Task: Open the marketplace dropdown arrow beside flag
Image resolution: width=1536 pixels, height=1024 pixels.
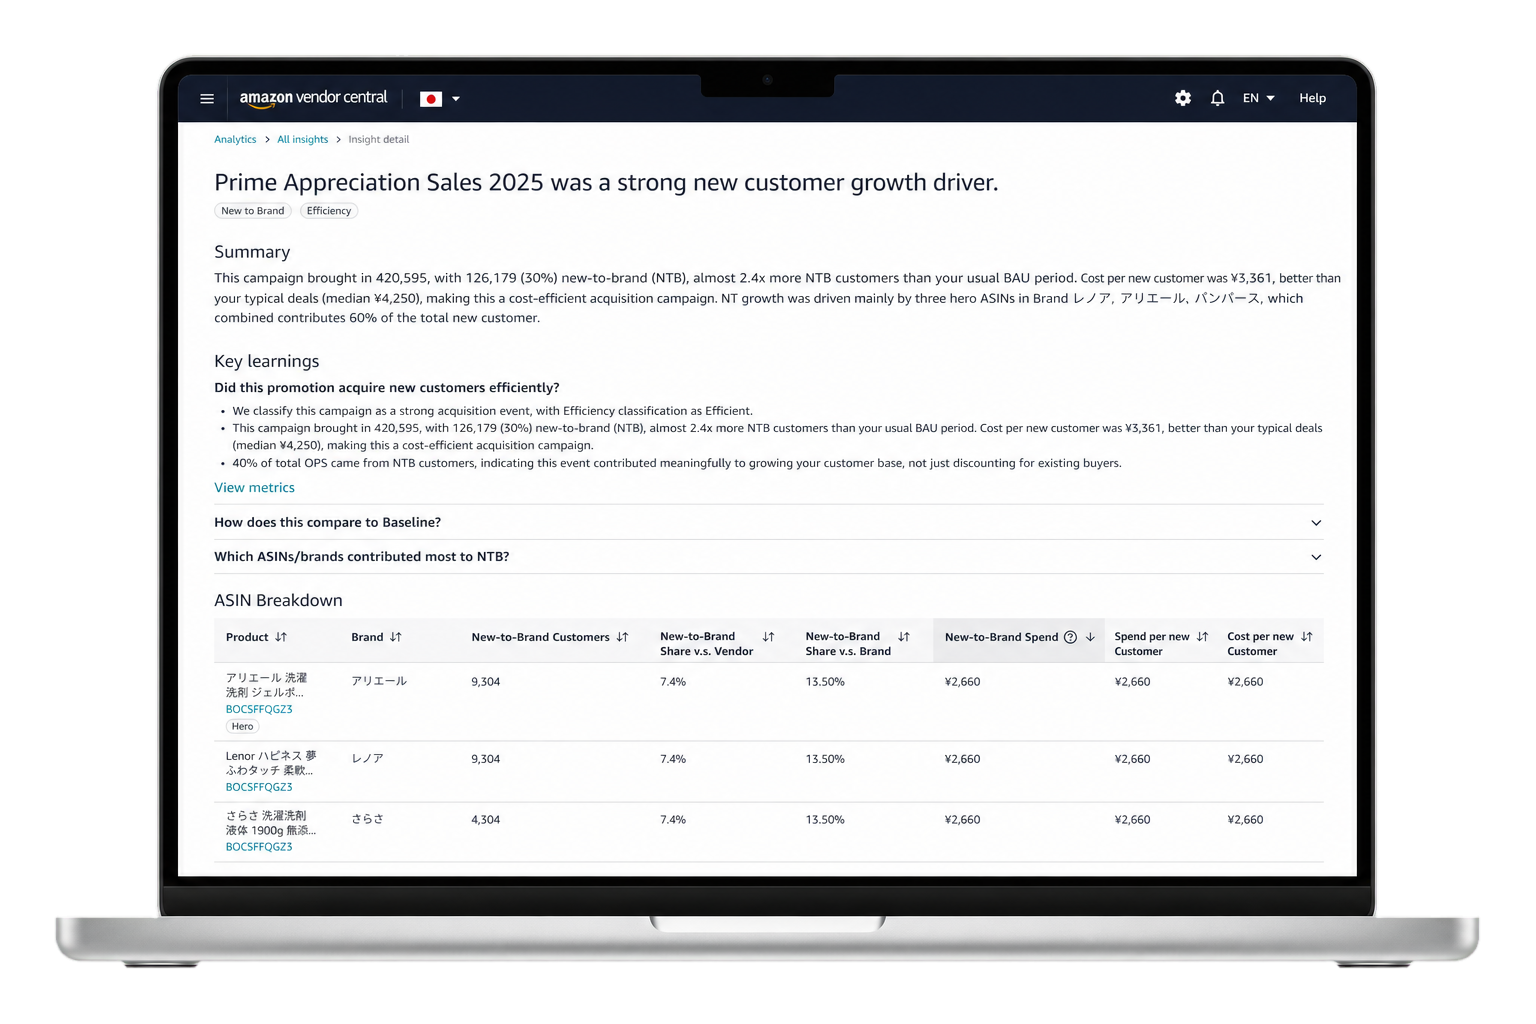Action: click(456, 99)
